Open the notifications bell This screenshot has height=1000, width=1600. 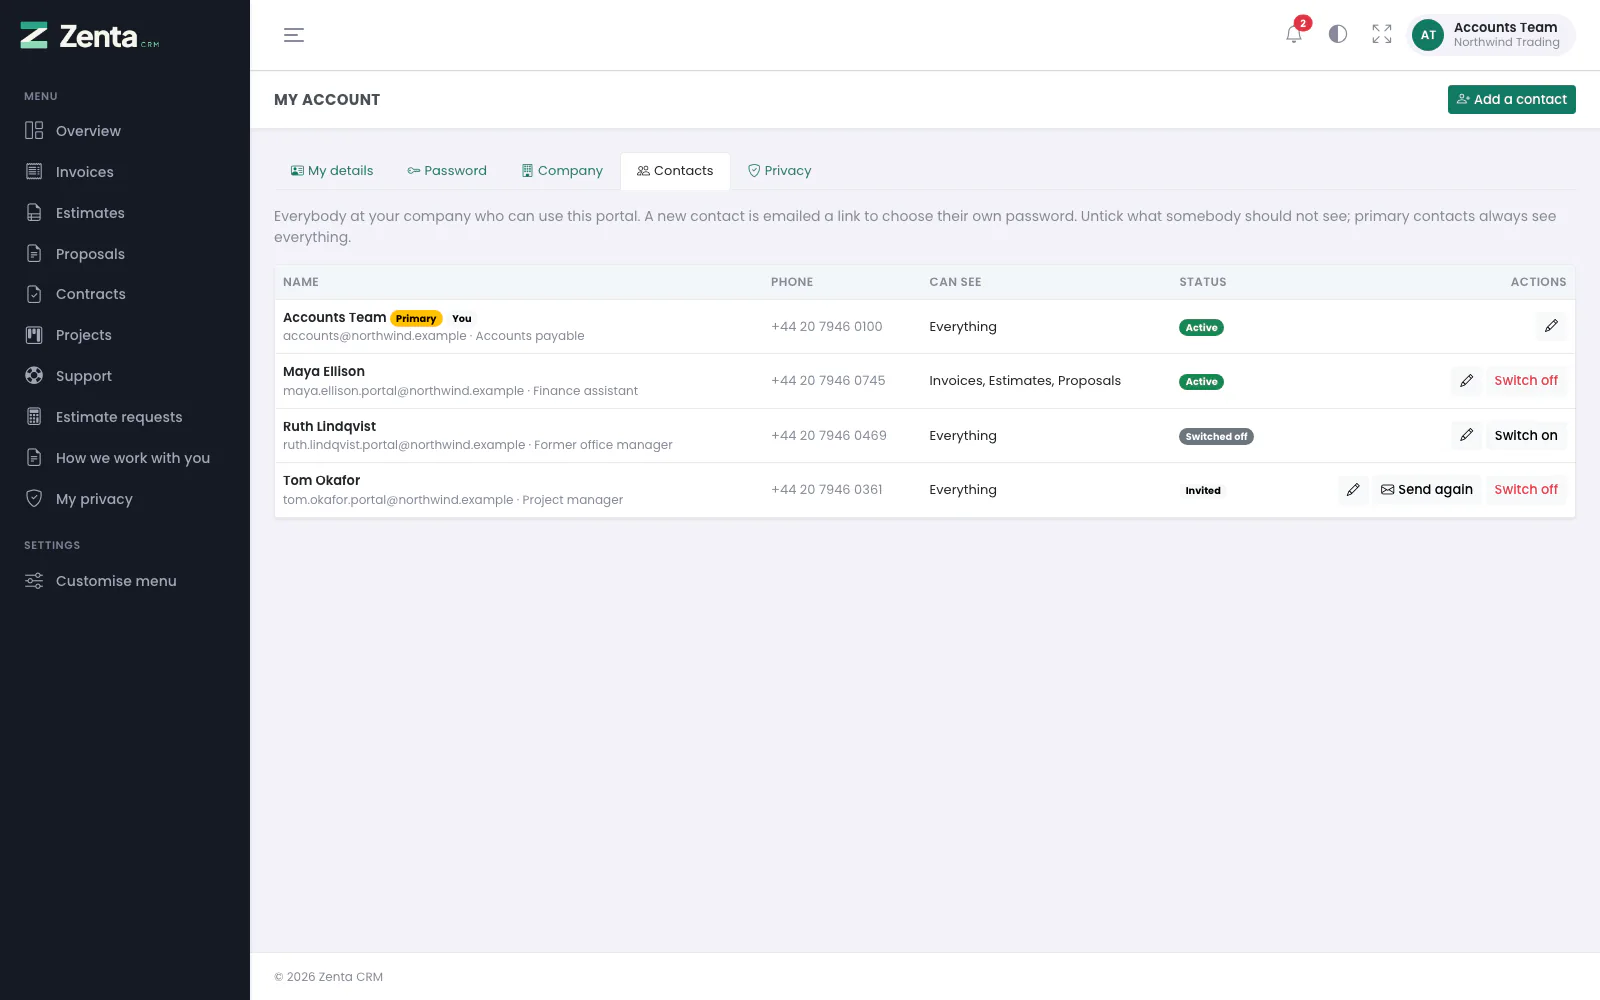[1294, 34]
